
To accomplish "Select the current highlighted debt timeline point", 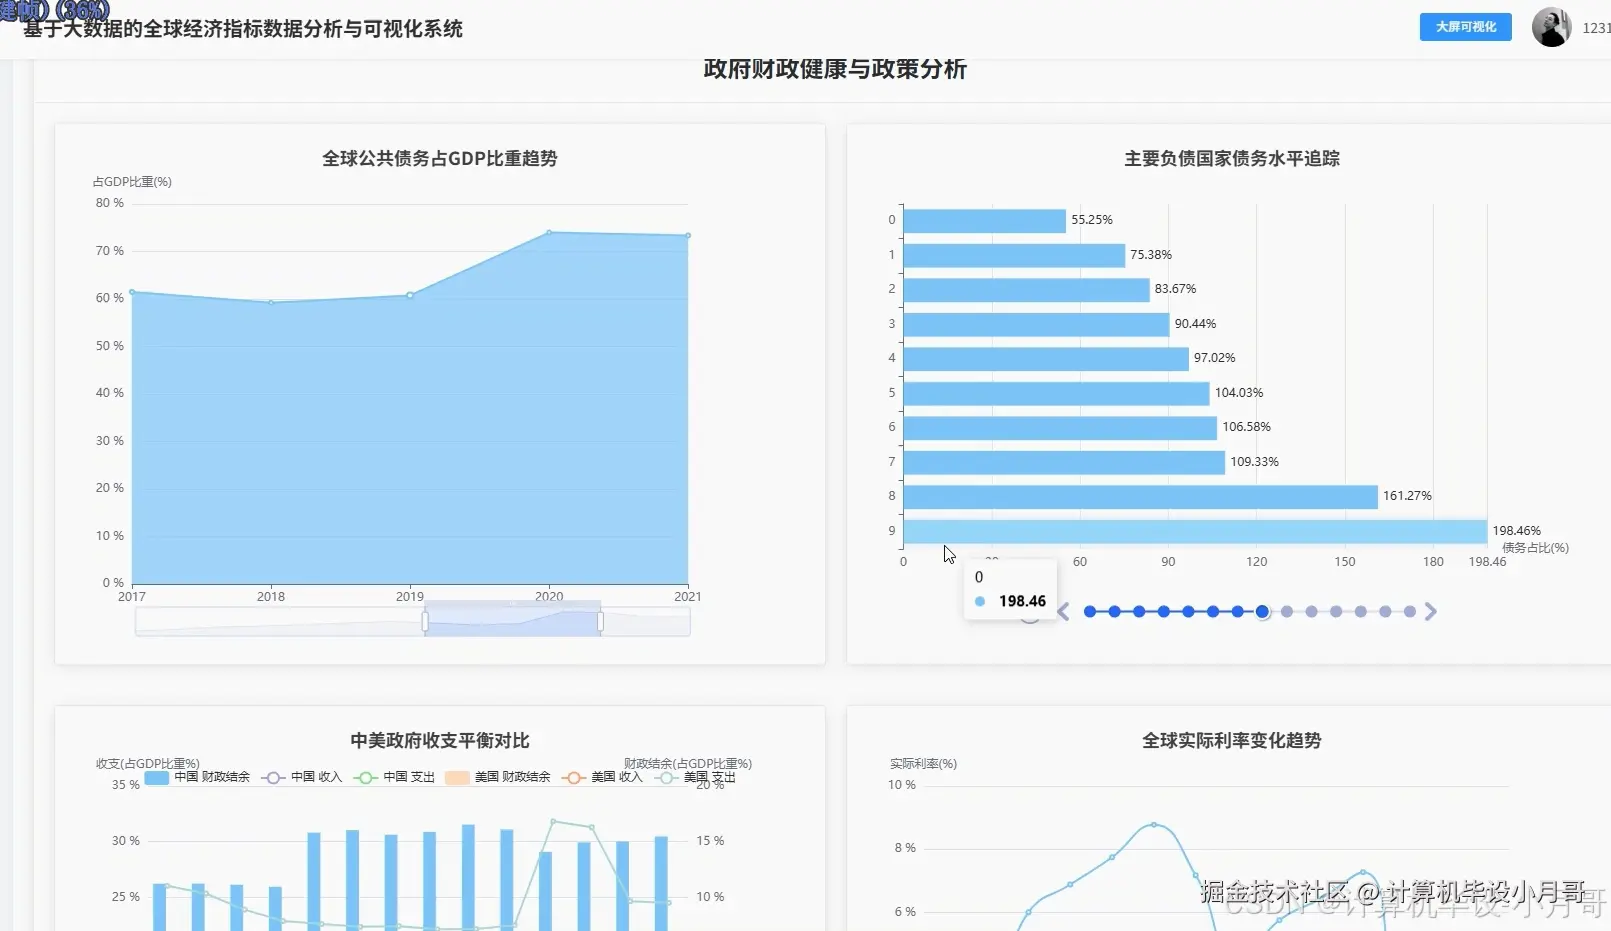I will coord(1262,612).
